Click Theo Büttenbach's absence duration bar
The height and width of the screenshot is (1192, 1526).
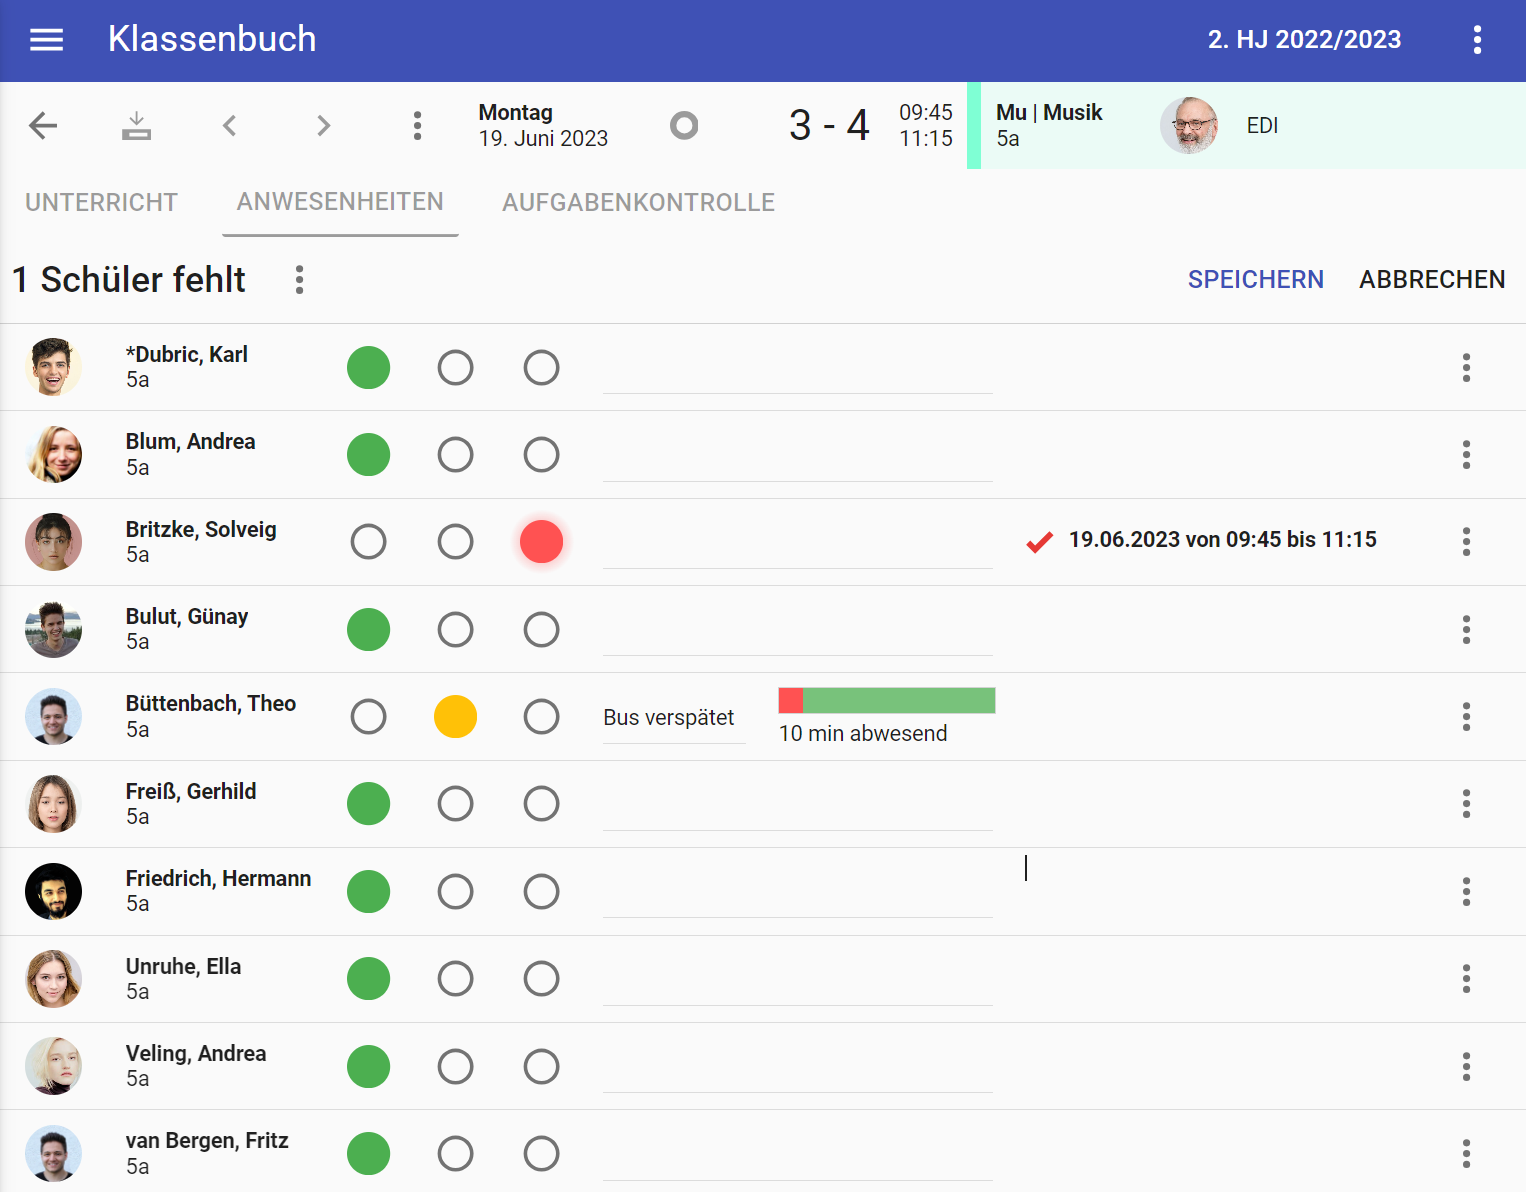click(887, 700)
